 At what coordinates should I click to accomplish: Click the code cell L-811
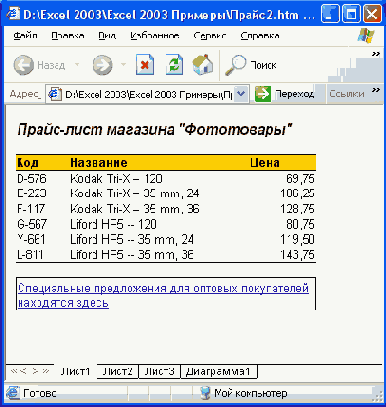(30, 255)
